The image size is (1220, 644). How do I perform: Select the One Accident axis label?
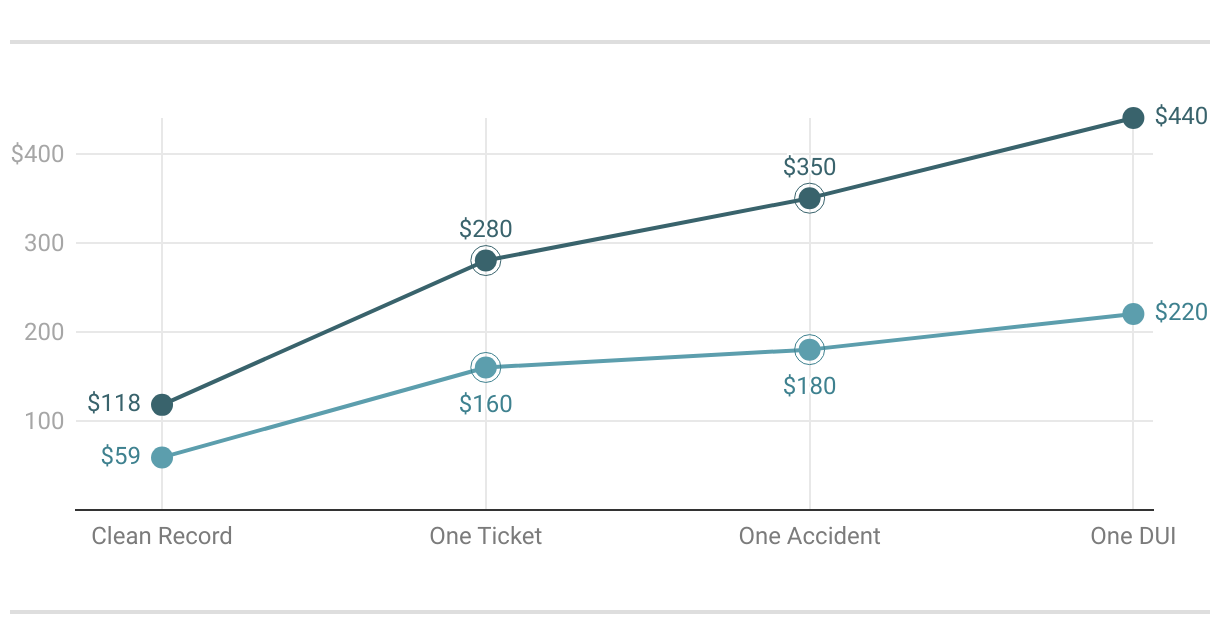point(810,536)
